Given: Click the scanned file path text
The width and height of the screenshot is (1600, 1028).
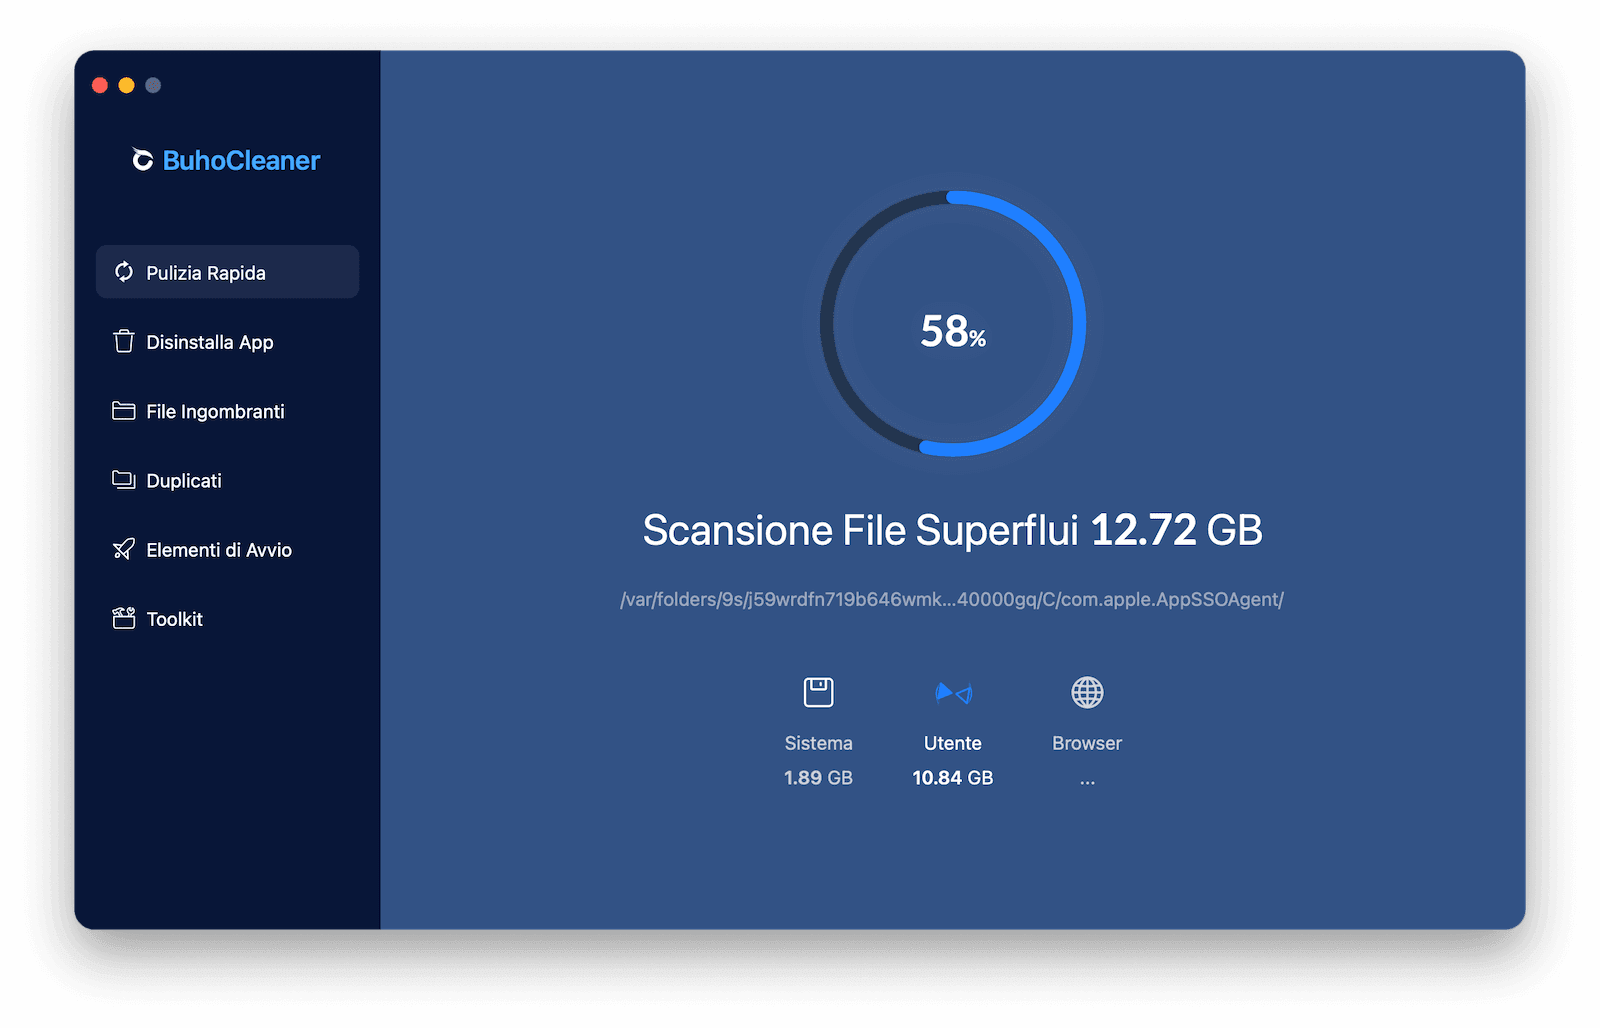Looking at the screenshot, I should coord(952,599).
